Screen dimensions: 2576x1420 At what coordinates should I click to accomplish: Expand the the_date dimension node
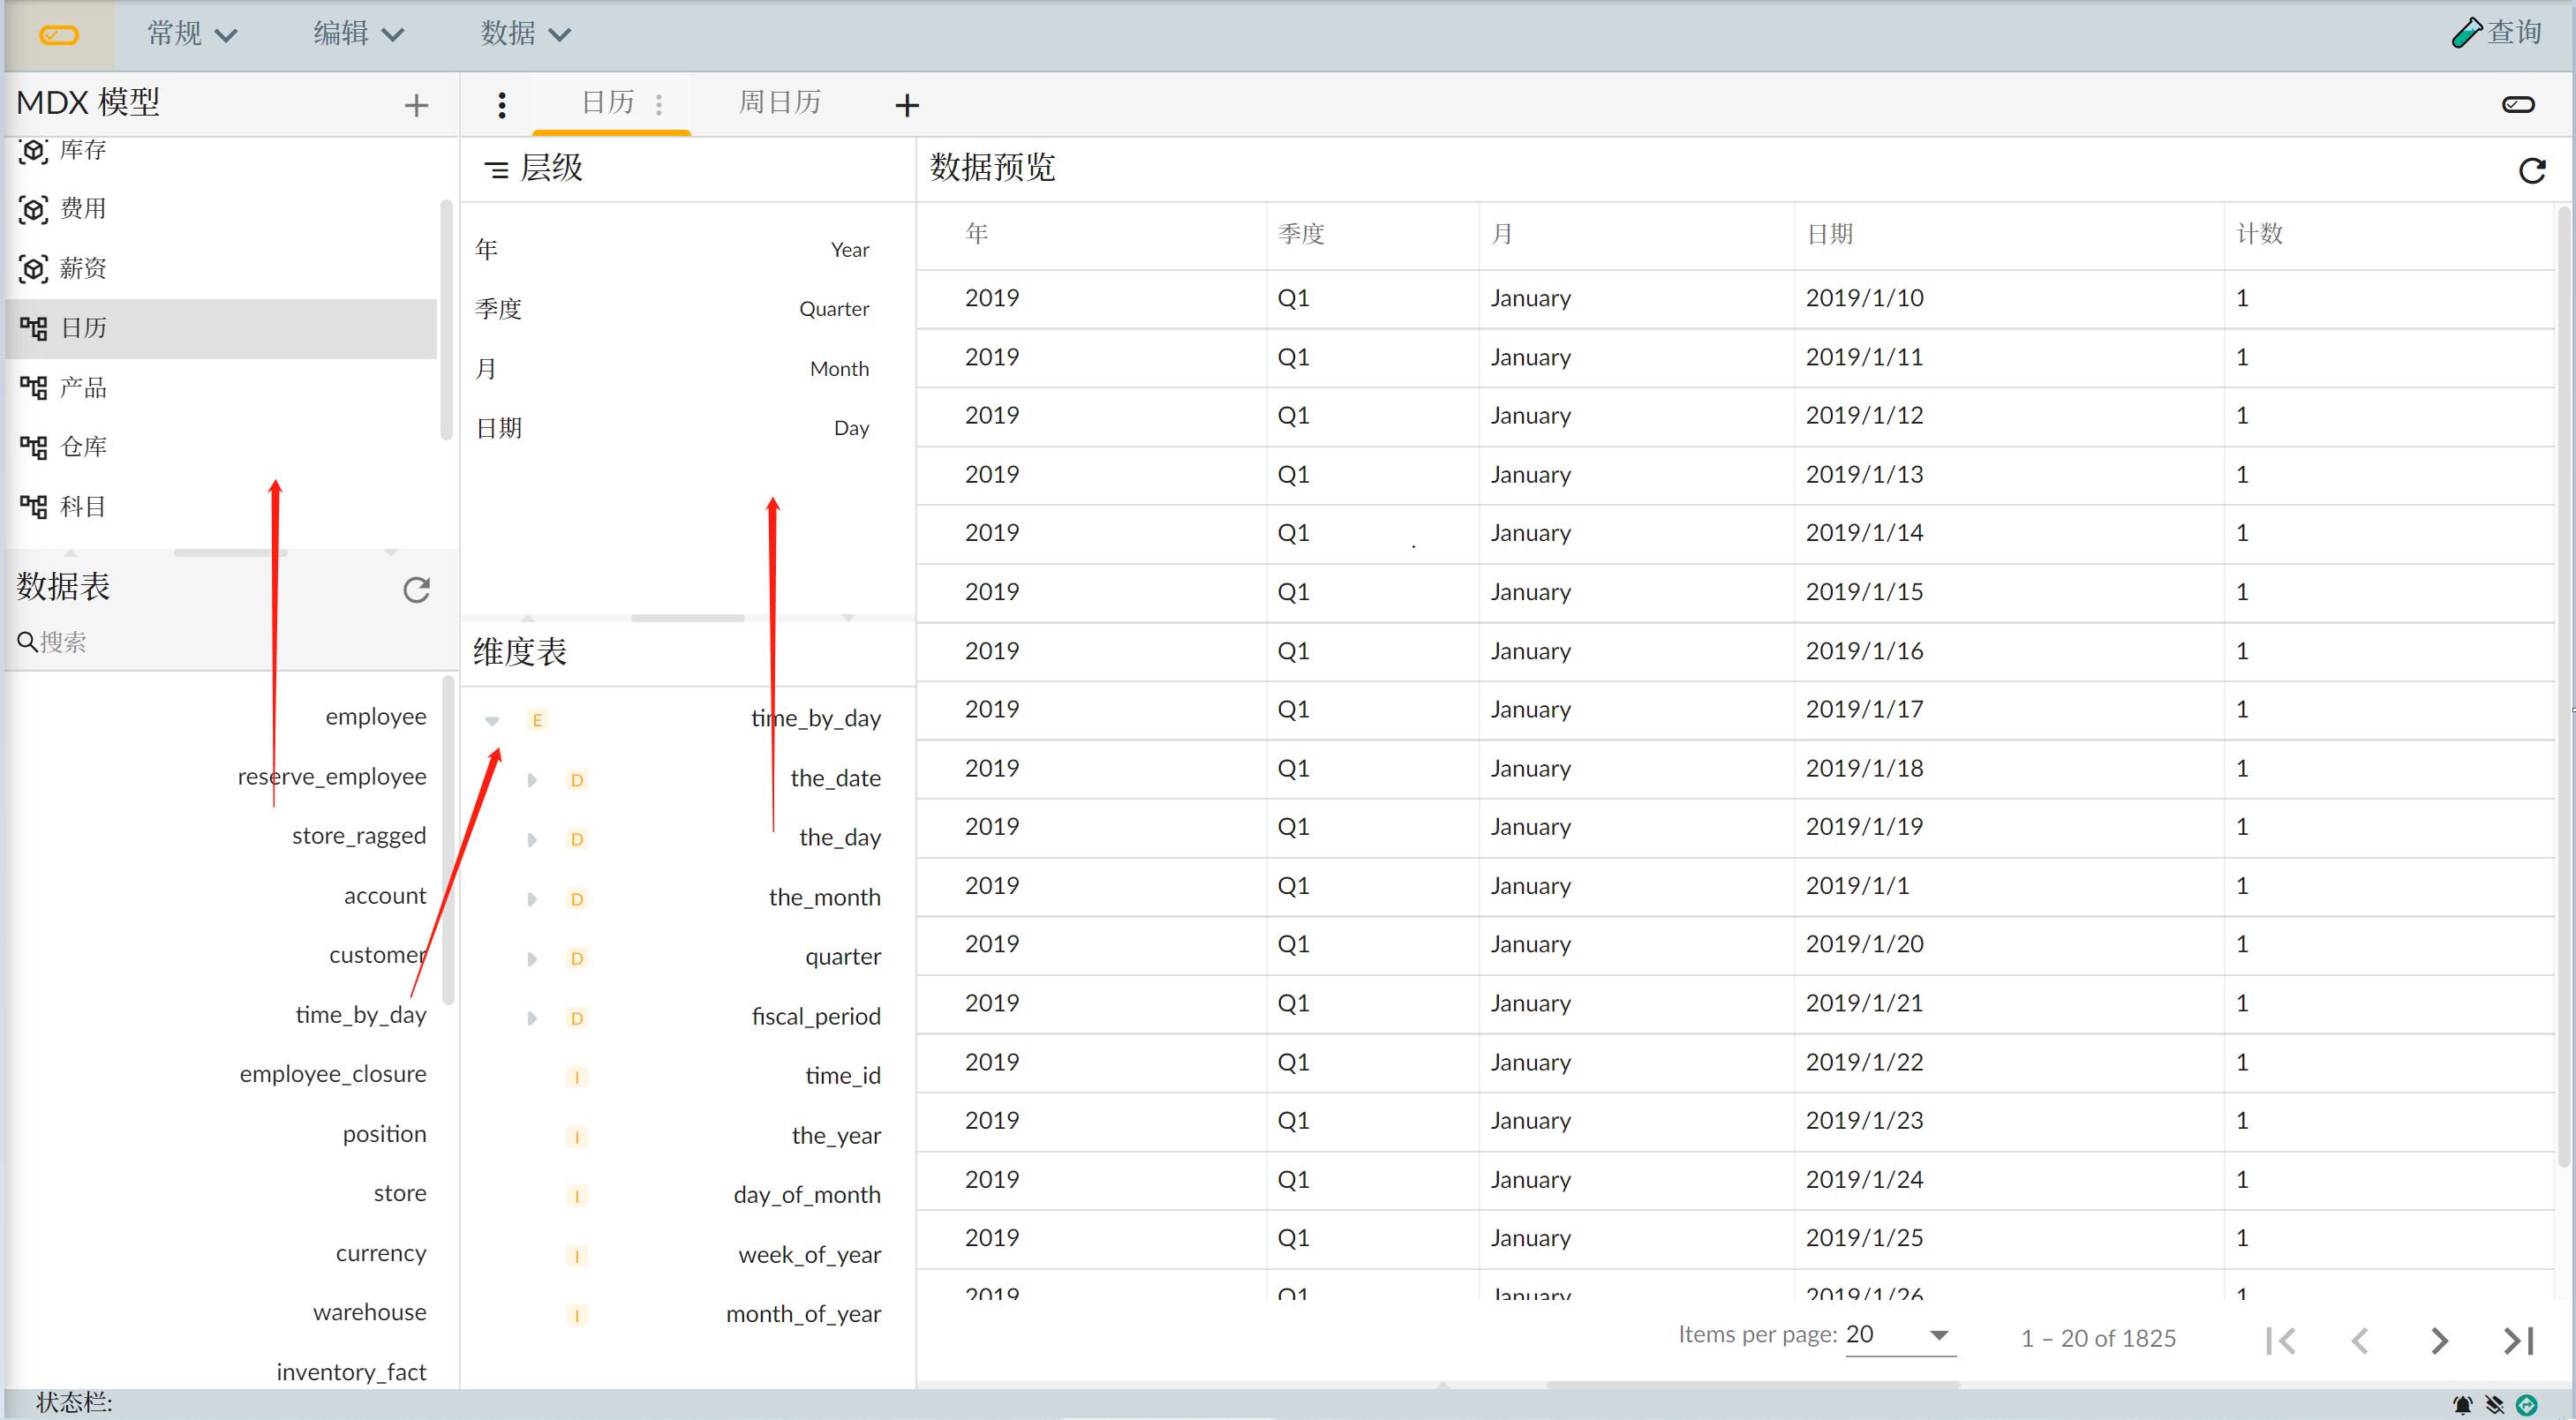(532, 779)
